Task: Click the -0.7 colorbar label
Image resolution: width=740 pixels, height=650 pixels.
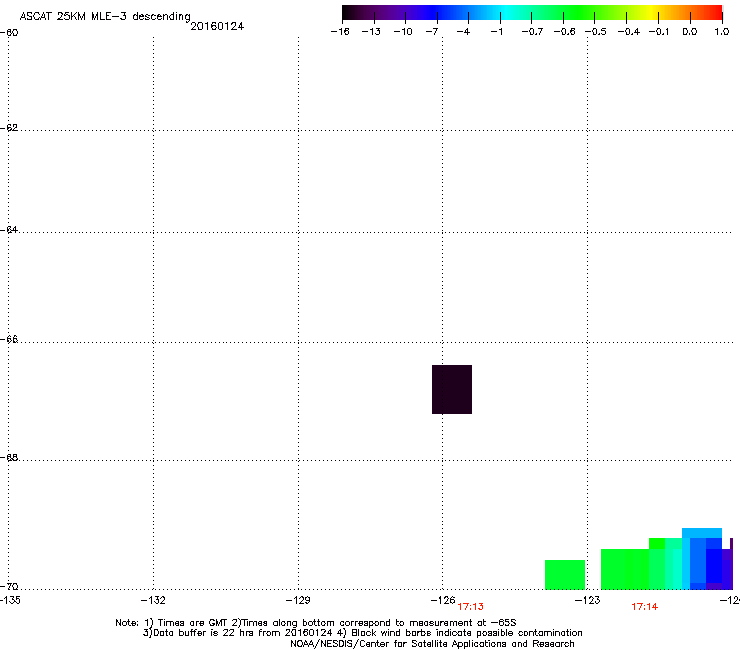Action: click(532, 32)
